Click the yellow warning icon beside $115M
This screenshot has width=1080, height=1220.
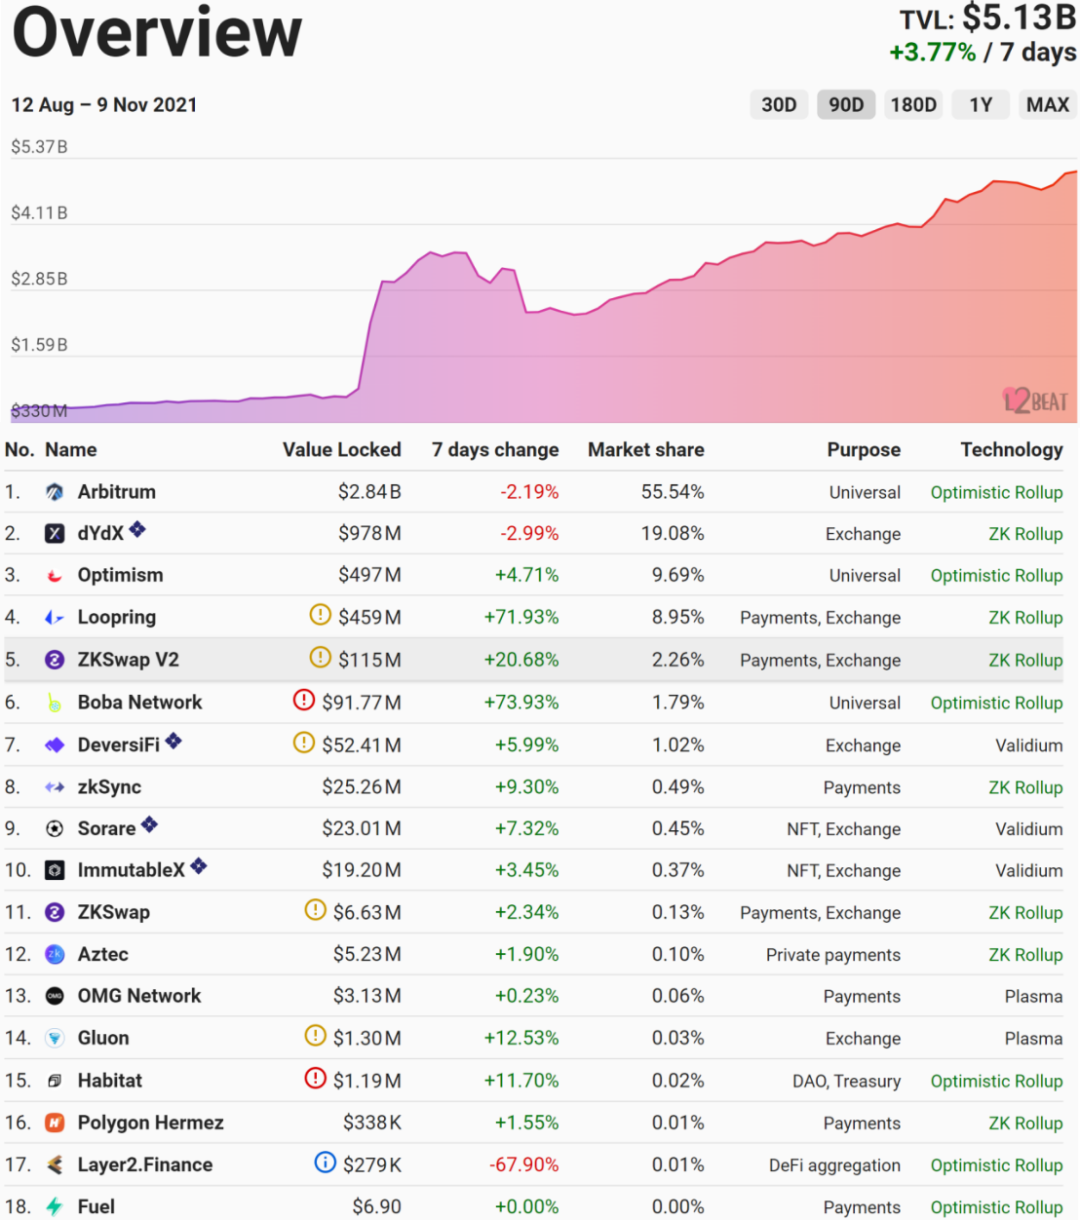(x=320, y=657)
